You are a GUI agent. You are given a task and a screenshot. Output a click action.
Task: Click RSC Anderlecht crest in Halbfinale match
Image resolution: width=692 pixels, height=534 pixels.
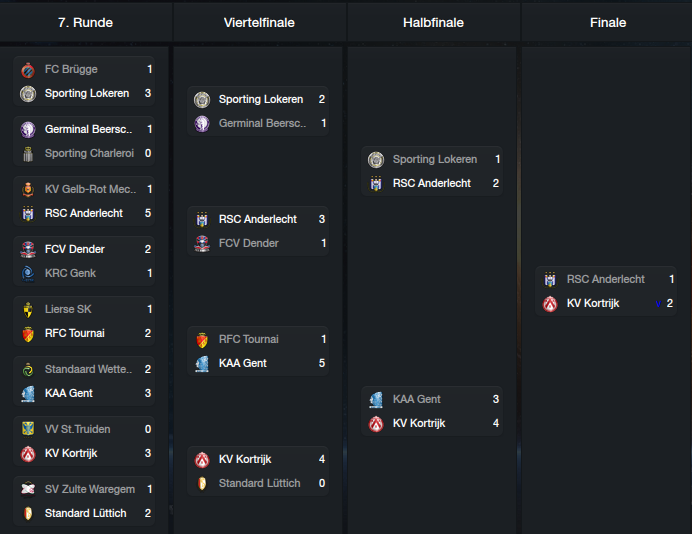pos(376,184)
